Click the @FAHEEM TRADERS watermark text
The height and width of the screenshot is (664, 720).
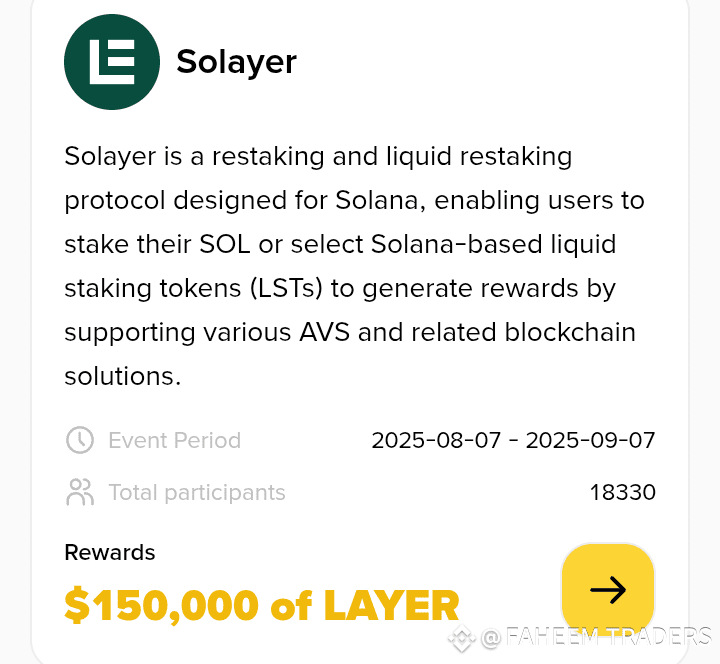(x=597, y=637)
